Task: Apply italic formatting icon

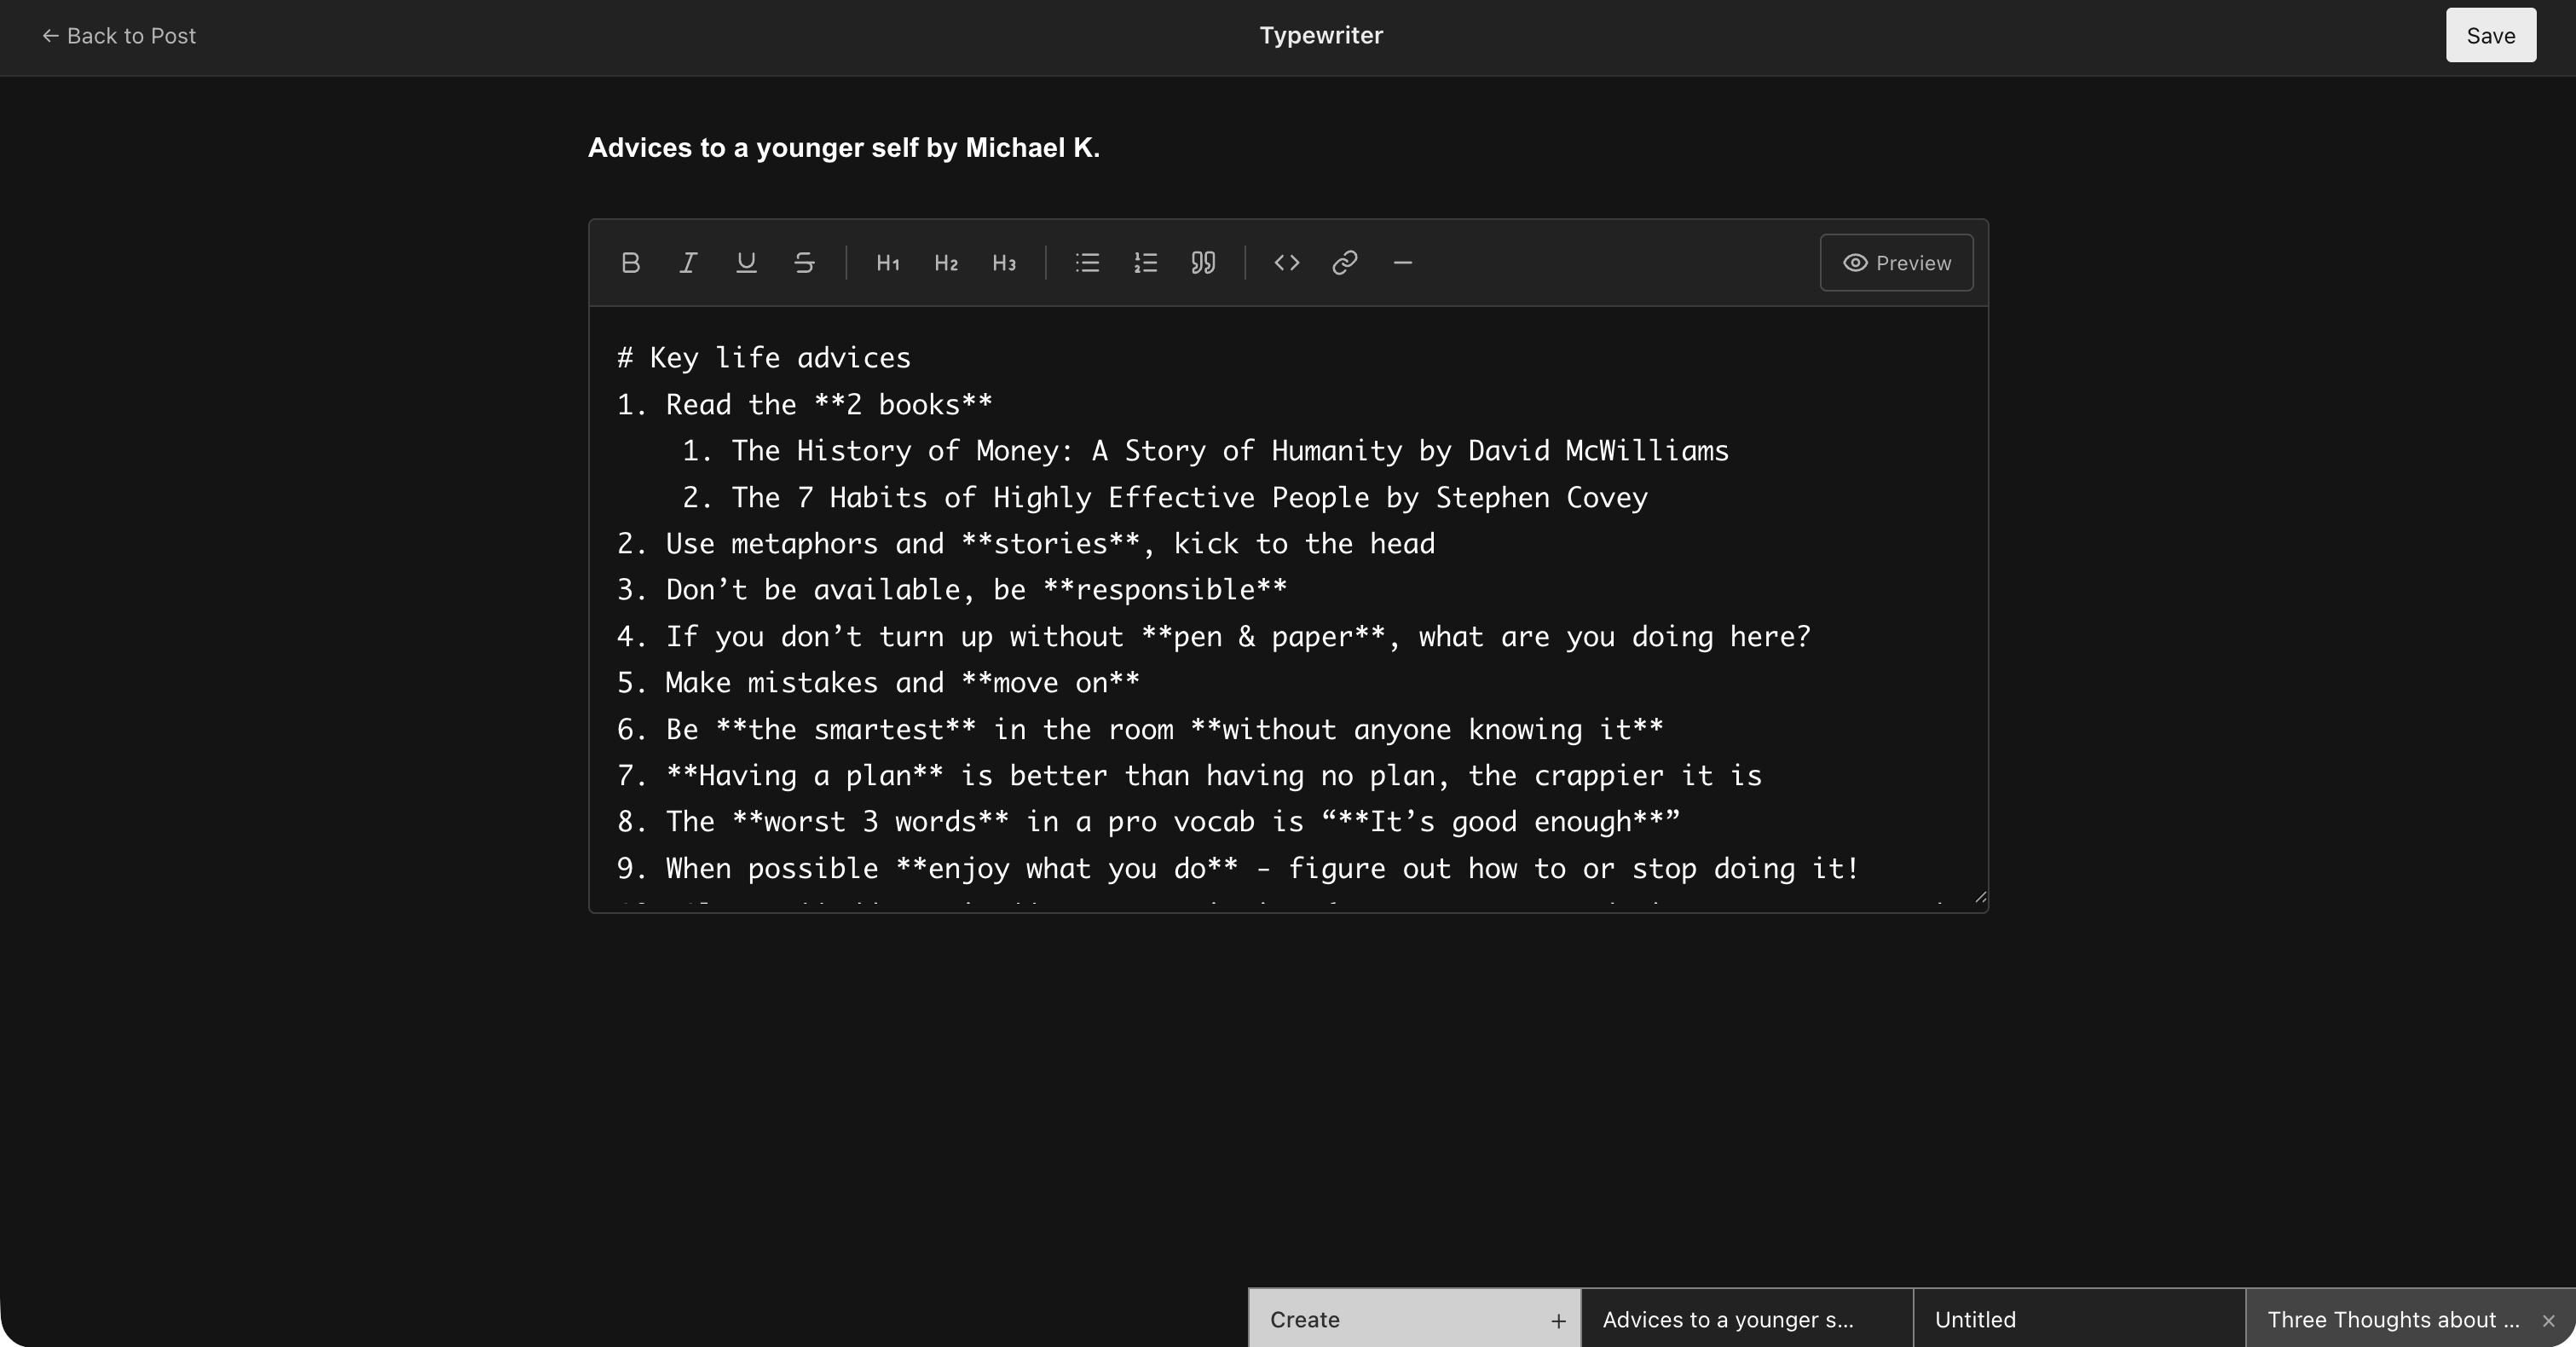Action: click(688, 263)
